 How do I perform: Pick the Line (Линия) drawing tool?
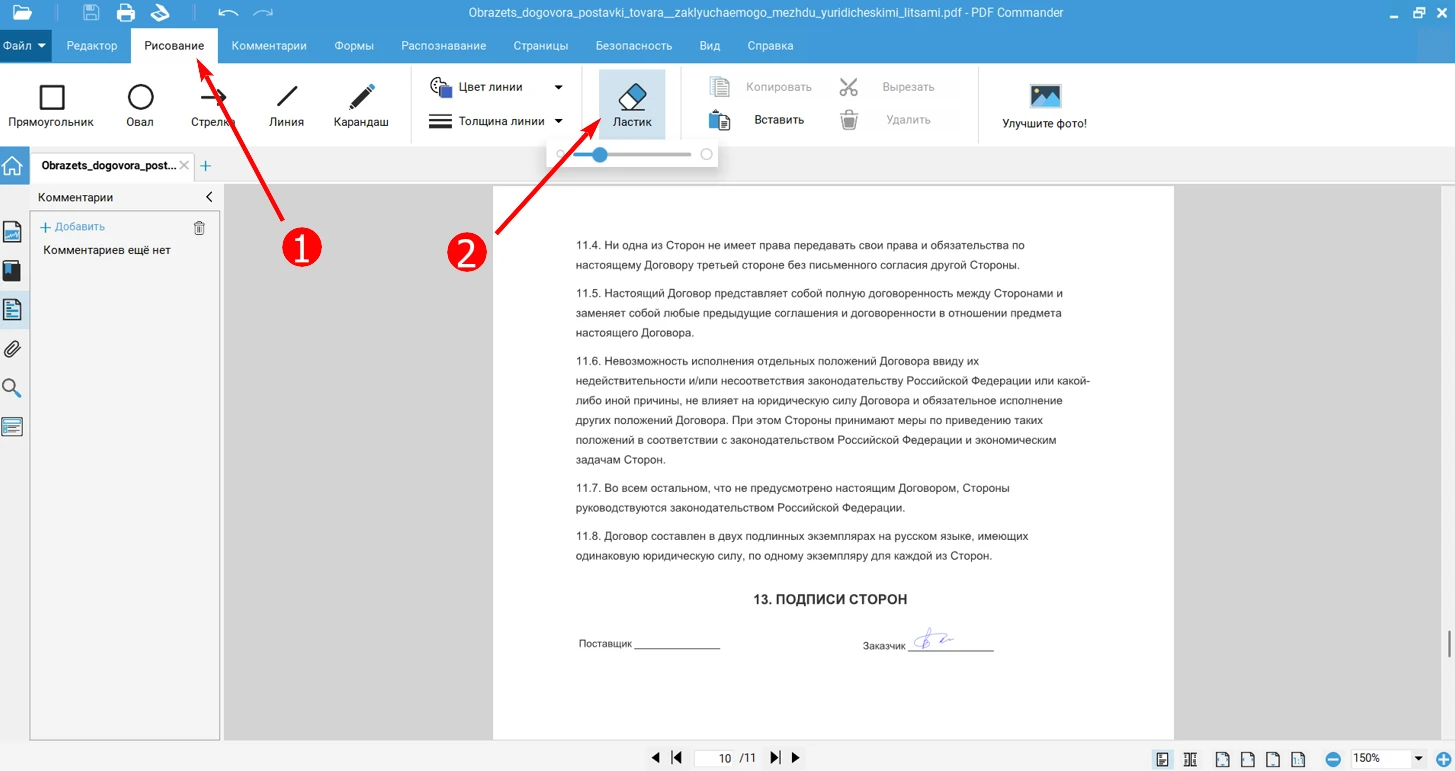pyautogui.click(x=287, y=106)
